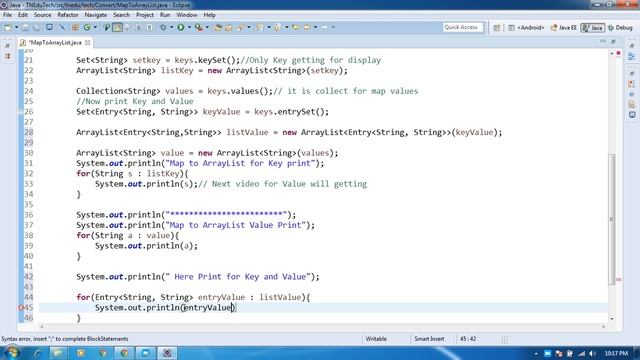Click the horizontal scrollbar right arrow

point(604,327)
